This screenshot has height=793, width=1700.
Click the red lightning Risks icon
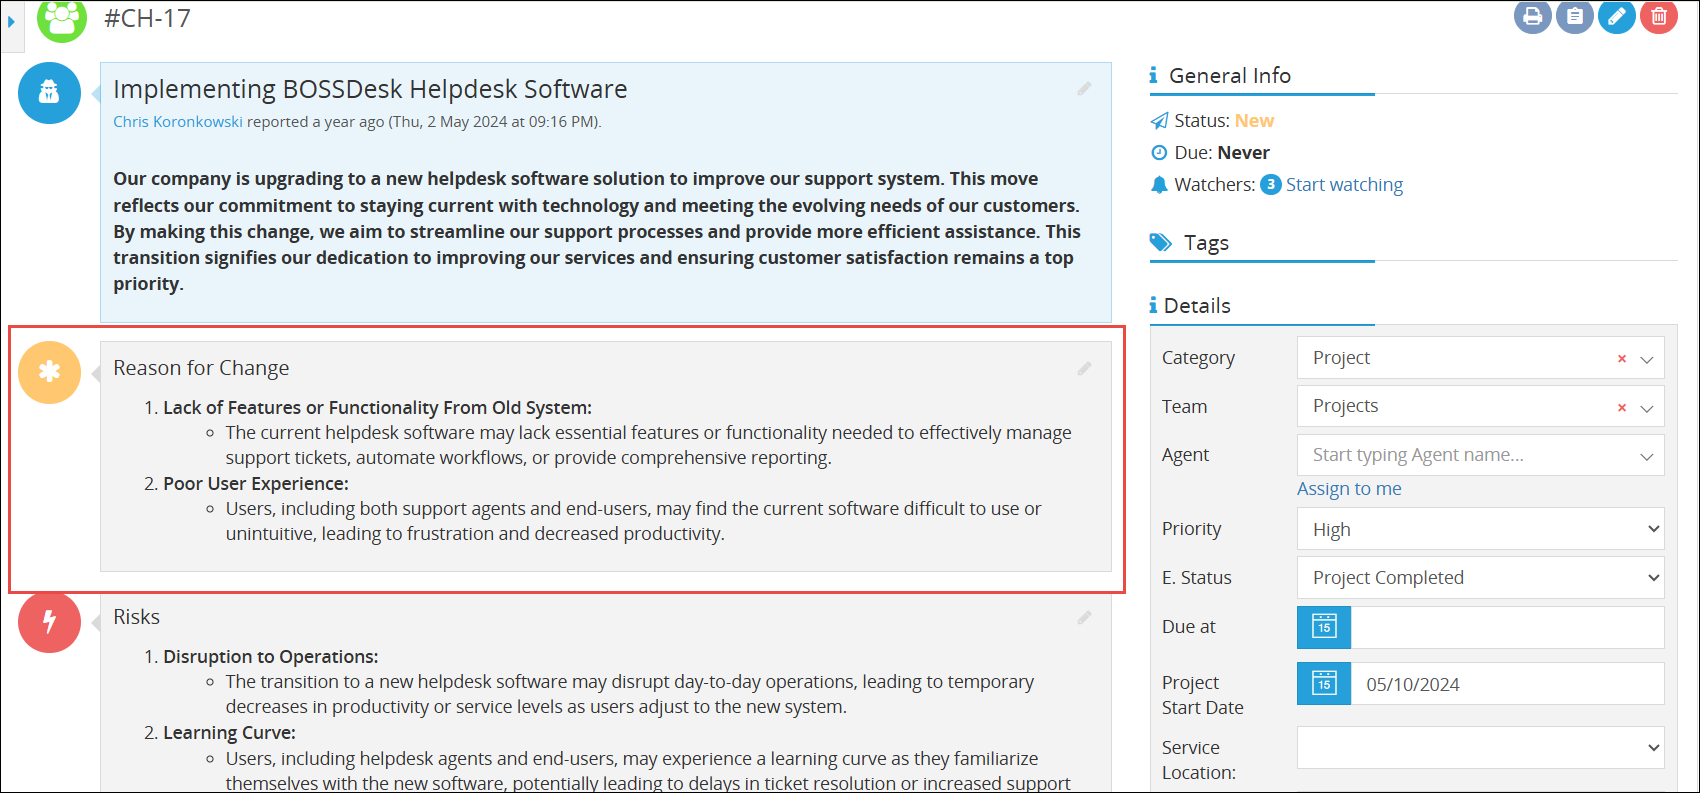49,621
